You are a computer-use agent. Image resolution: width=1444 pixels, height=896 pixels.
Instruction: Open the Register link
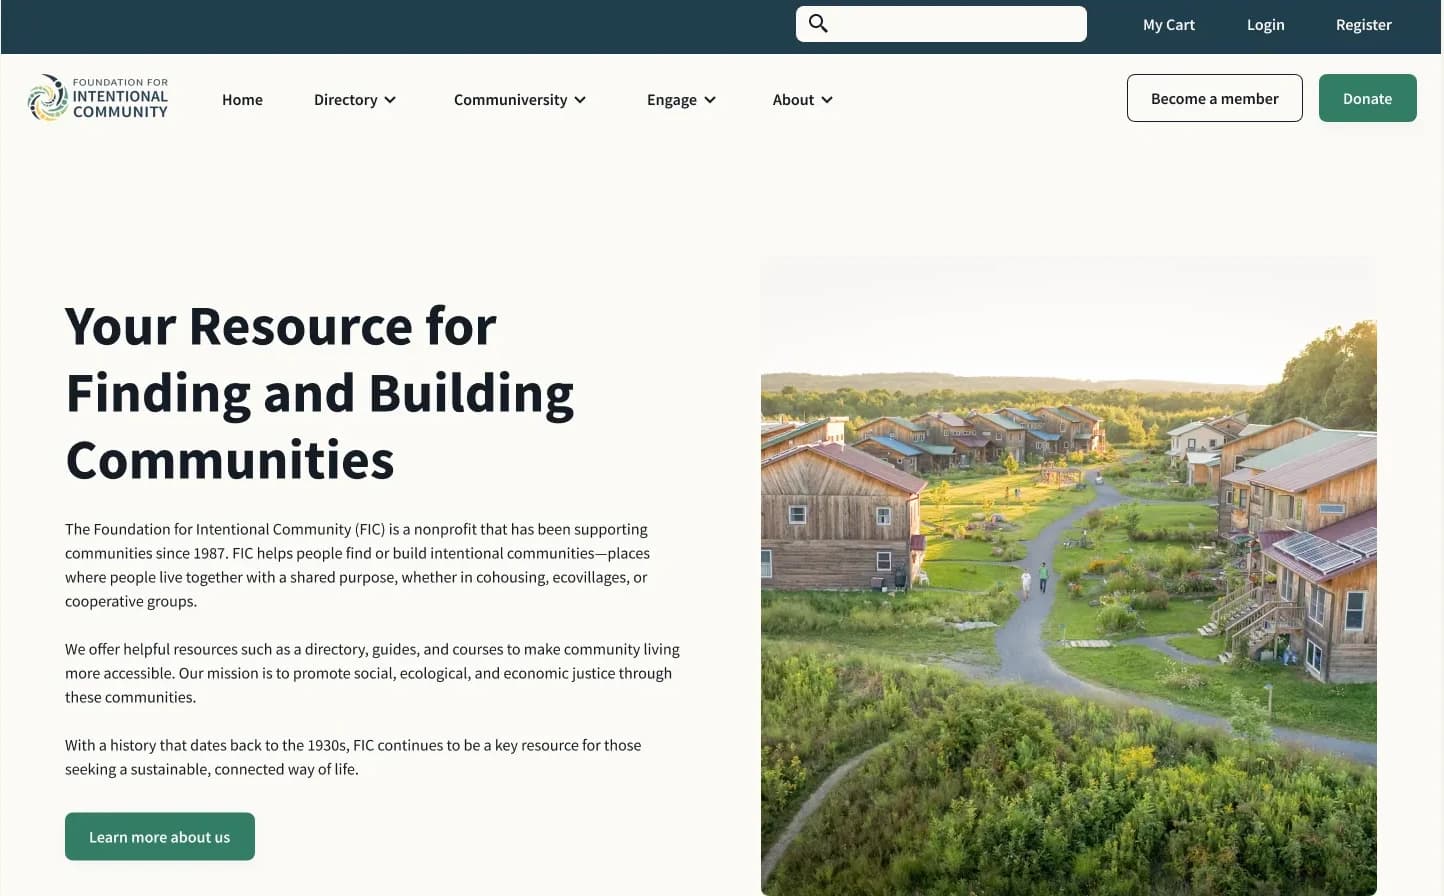click(x=1363, y=25)
